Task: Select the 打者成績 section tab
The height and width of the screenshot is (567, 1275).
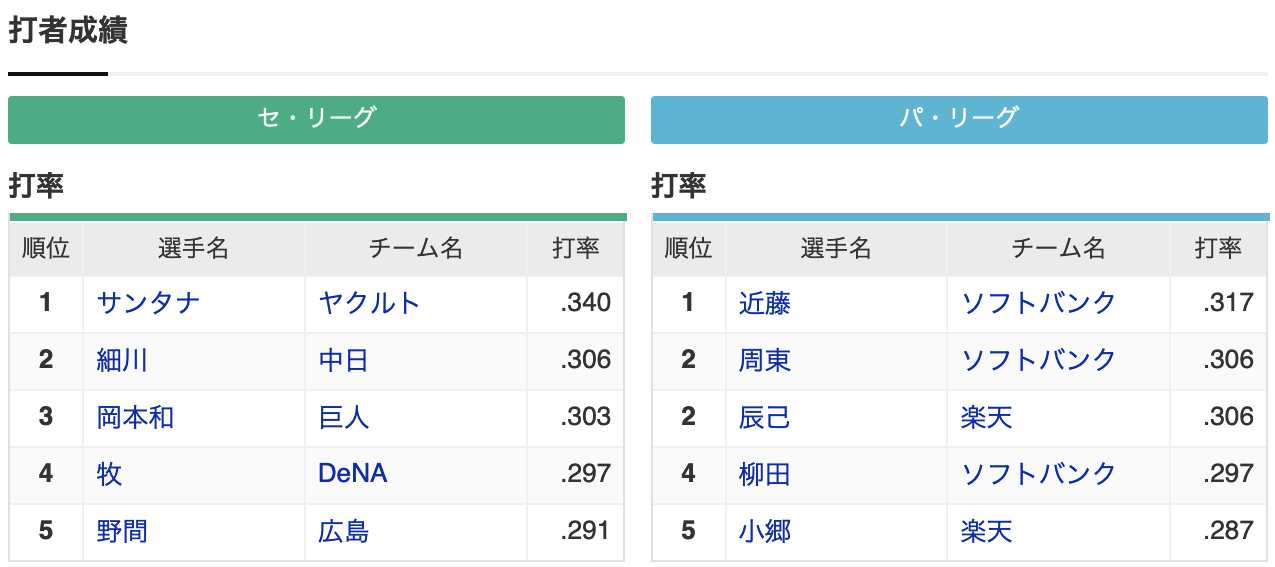Action: [68, 31]
